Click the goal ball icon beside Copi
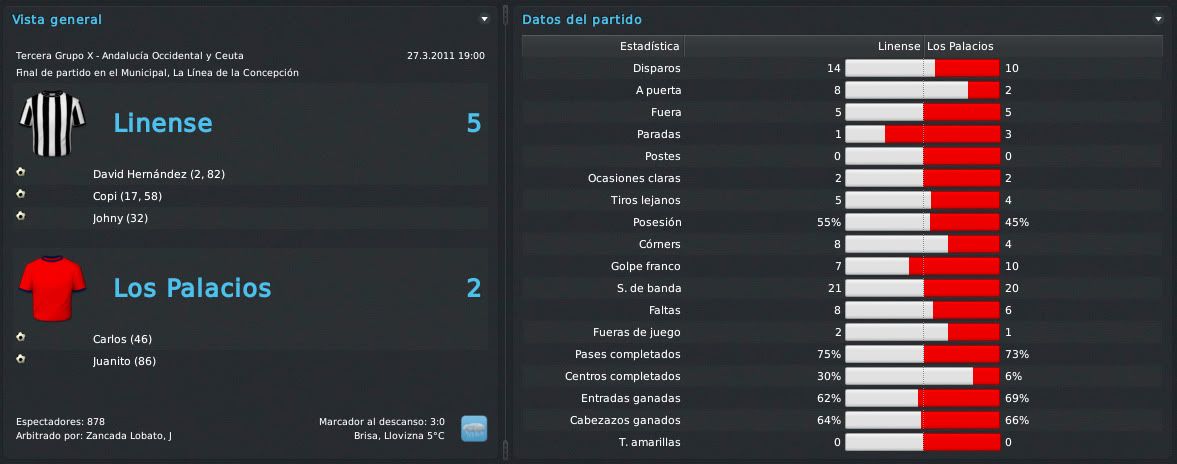Screen dimensions: 1177x464 coord(20,194)
